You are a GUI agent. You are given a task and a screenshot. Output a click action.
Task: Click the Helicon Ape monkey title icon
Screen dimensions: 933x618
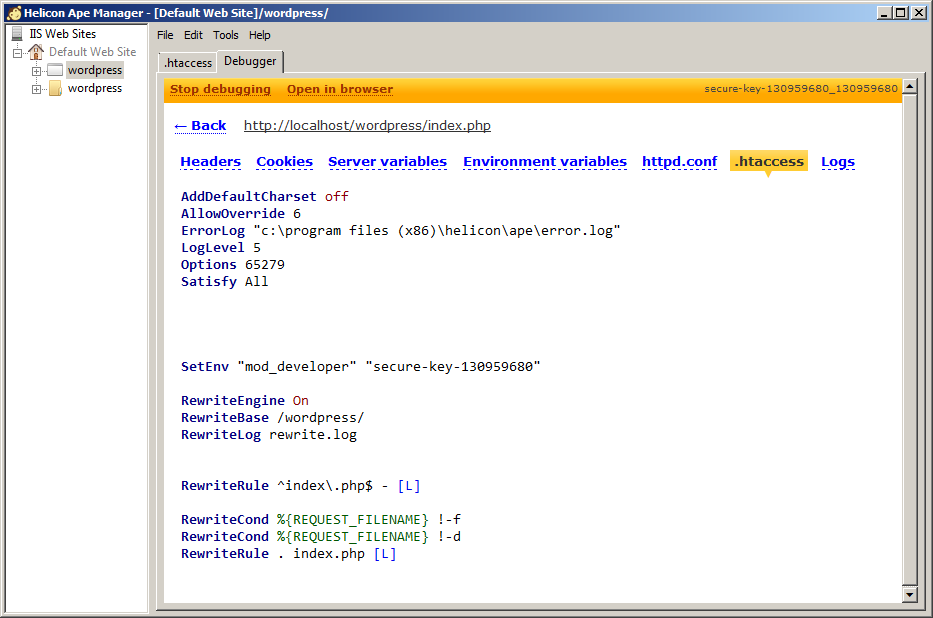coord(12,13)
